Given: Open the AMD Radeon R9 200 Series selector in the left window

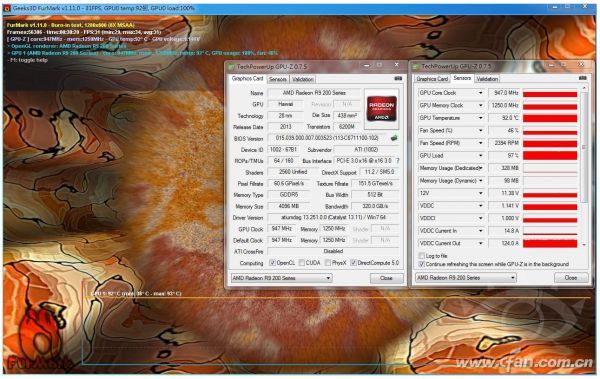Looking at the screenshot, I should pyautogui.click(x=281, y=278).
